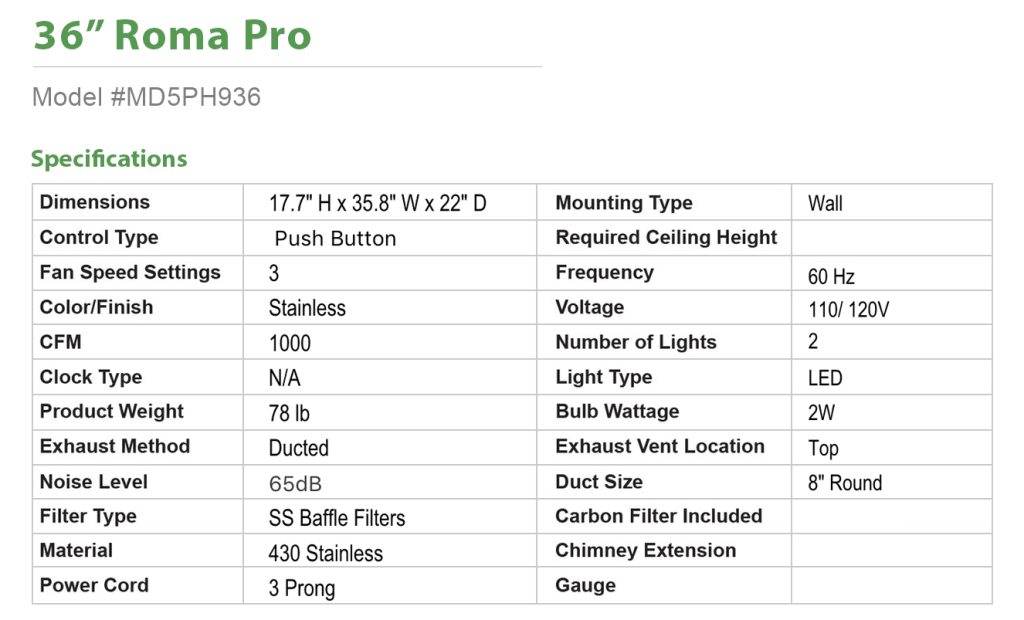Click the SS Baffle Filters value
The image size is (1024, 620).
[337, 518]
